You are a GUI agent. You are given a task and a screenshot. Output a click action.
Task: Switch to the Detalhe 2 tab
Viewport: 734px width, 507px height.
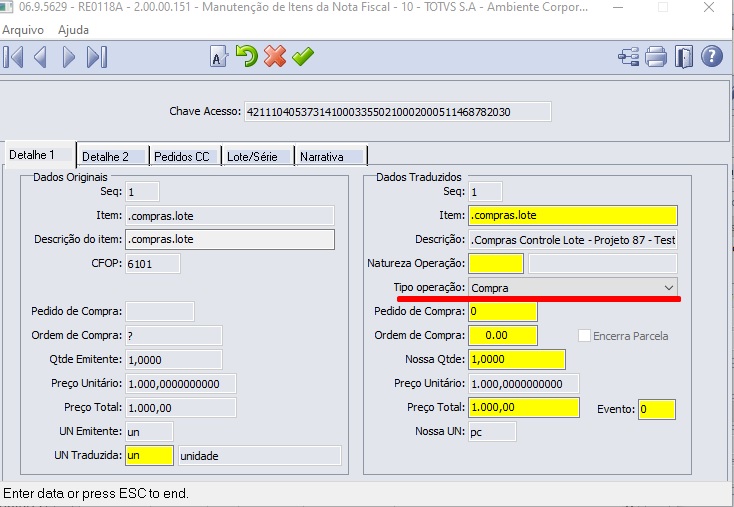point(112,156)
